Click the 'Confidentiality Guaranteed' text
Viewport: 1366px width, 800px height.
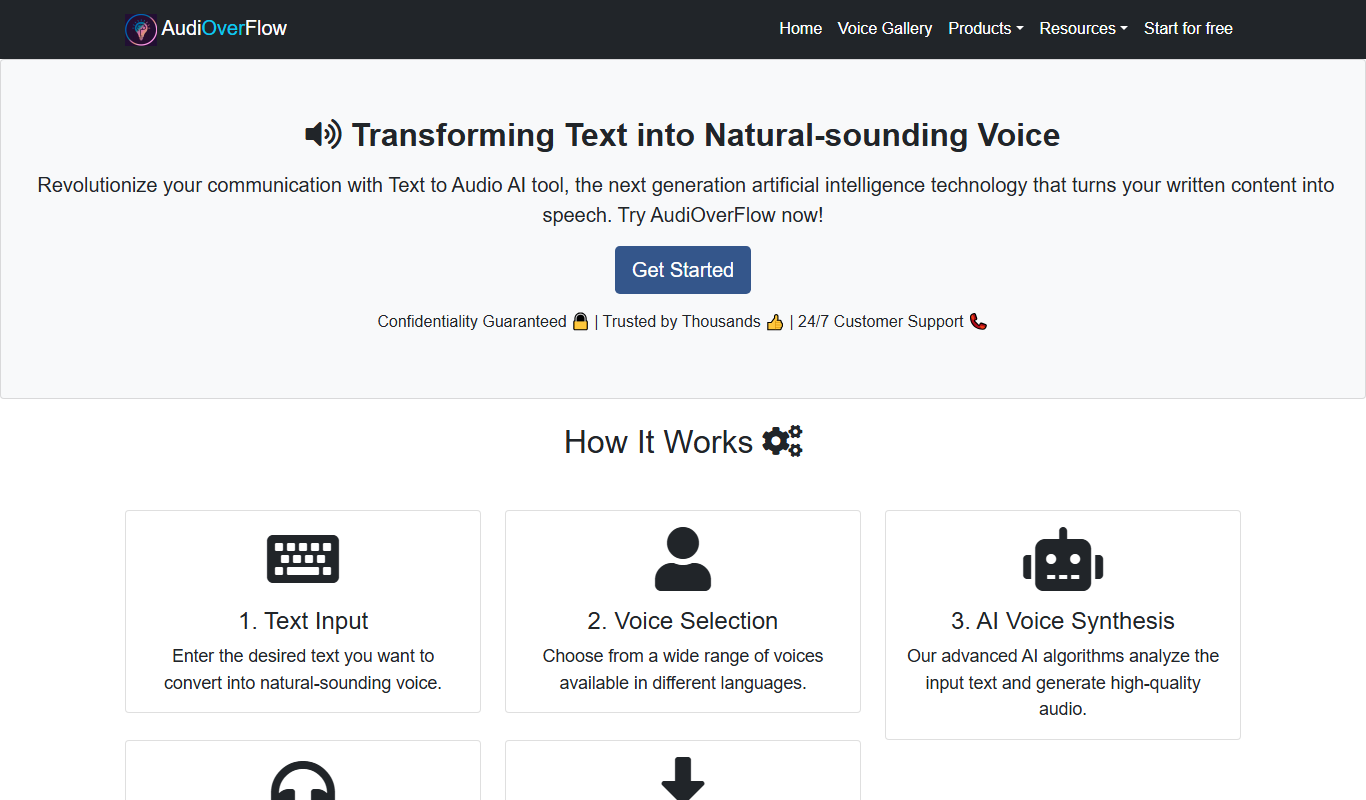(472, 321)
